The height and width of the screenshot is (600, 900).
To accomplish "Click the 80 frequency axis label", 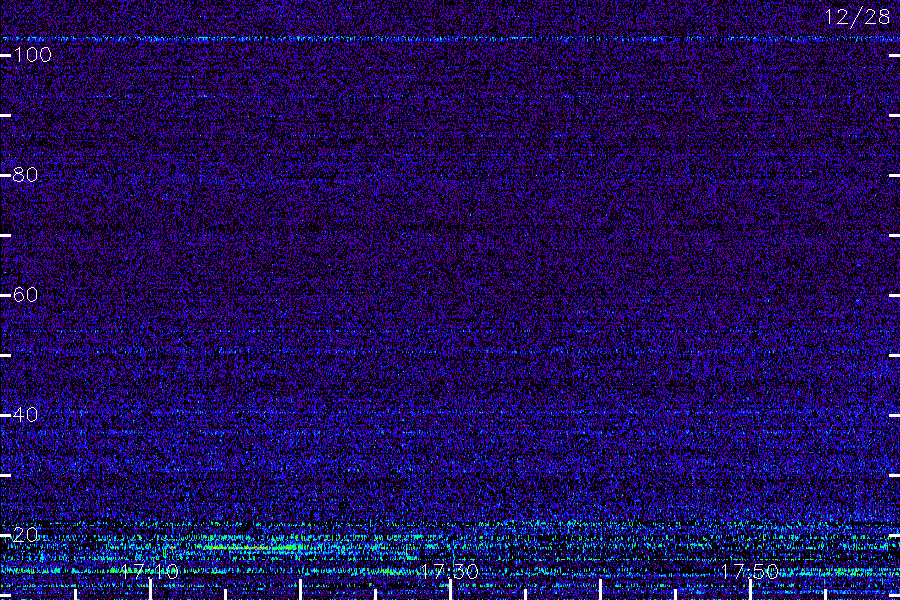I will point(26,175).
